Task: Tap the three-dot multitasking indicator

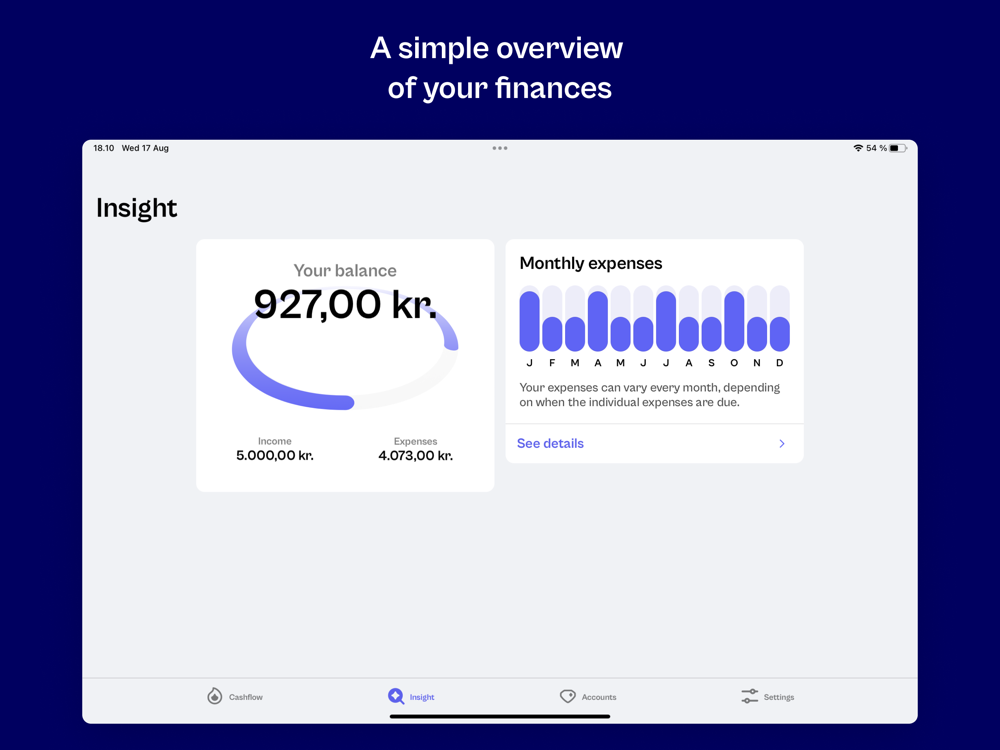Action: [x=500, y=148]
